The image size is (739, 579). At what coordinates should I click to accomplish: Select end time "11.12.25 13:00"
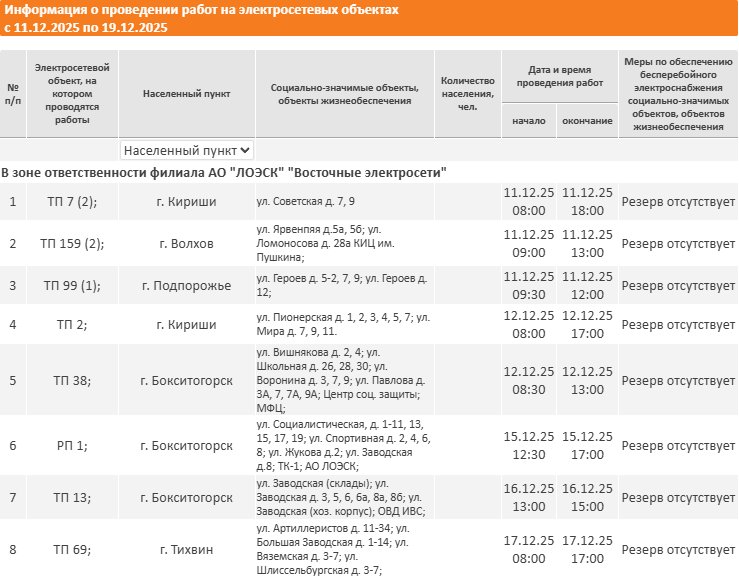click(587, 244)
